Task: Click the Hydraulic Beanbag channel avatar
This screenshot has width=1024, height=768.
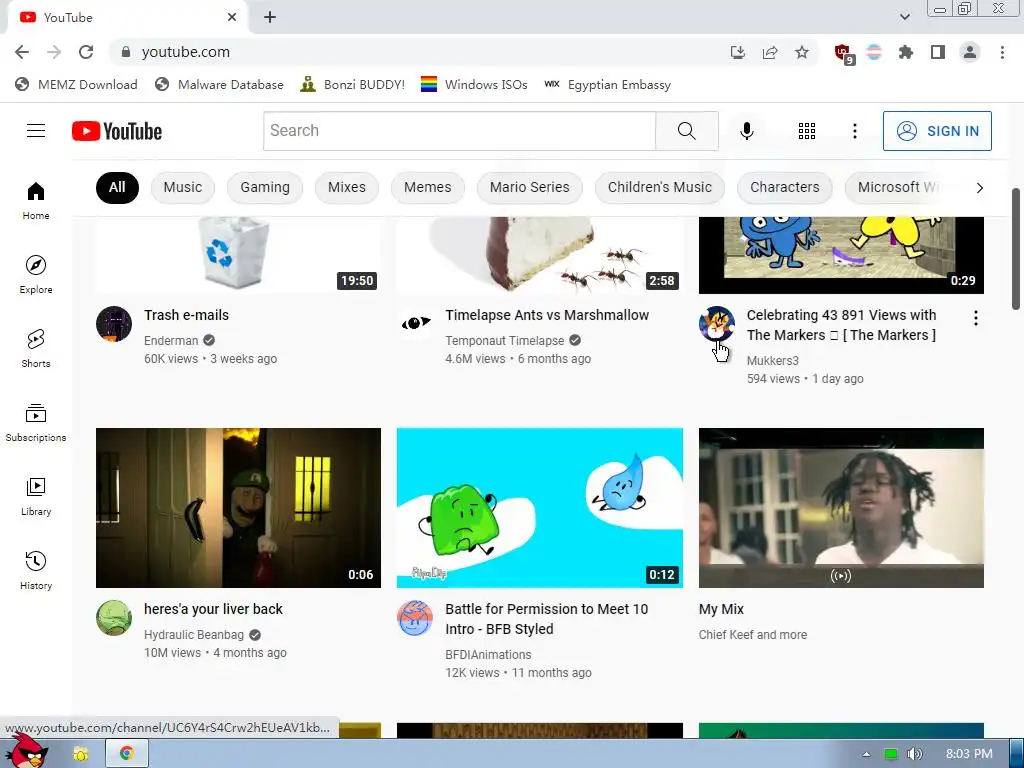Action: [x=114, y=618]
